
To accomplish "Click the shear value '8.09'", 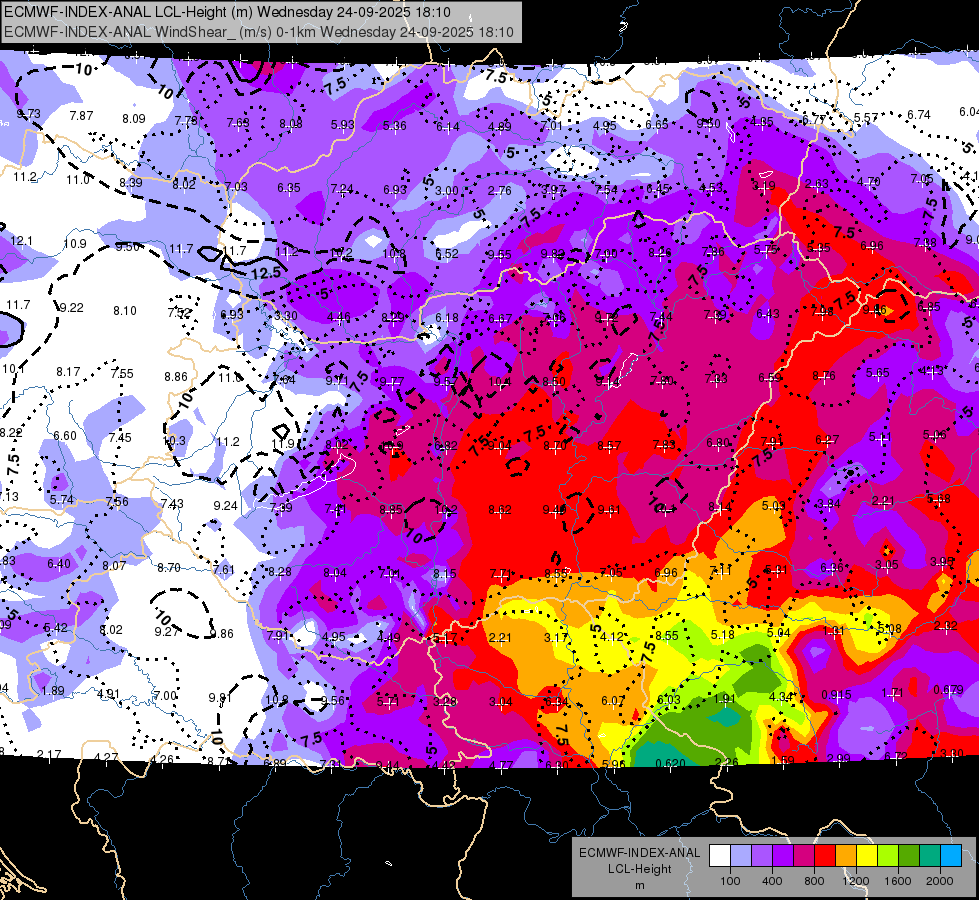I will (134, 119).
